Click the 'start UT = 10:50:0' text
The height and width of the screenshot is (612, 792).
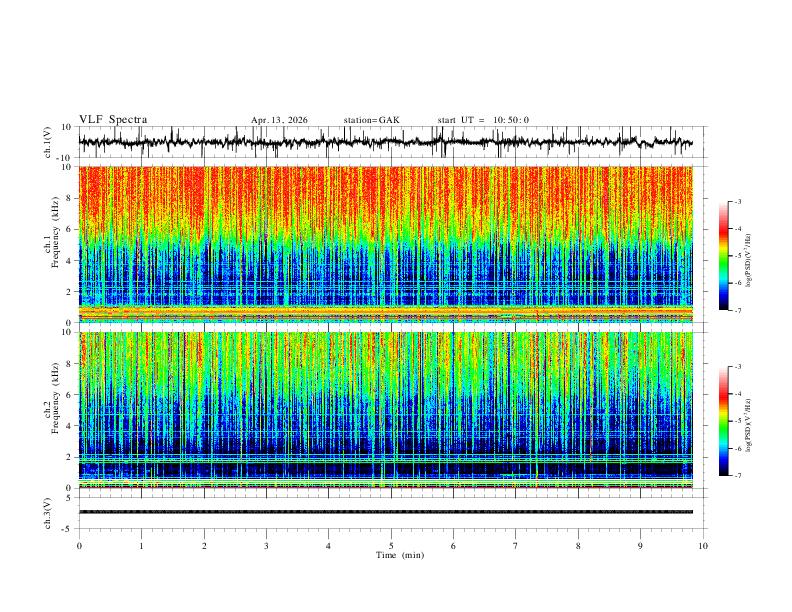pos(483,120)
